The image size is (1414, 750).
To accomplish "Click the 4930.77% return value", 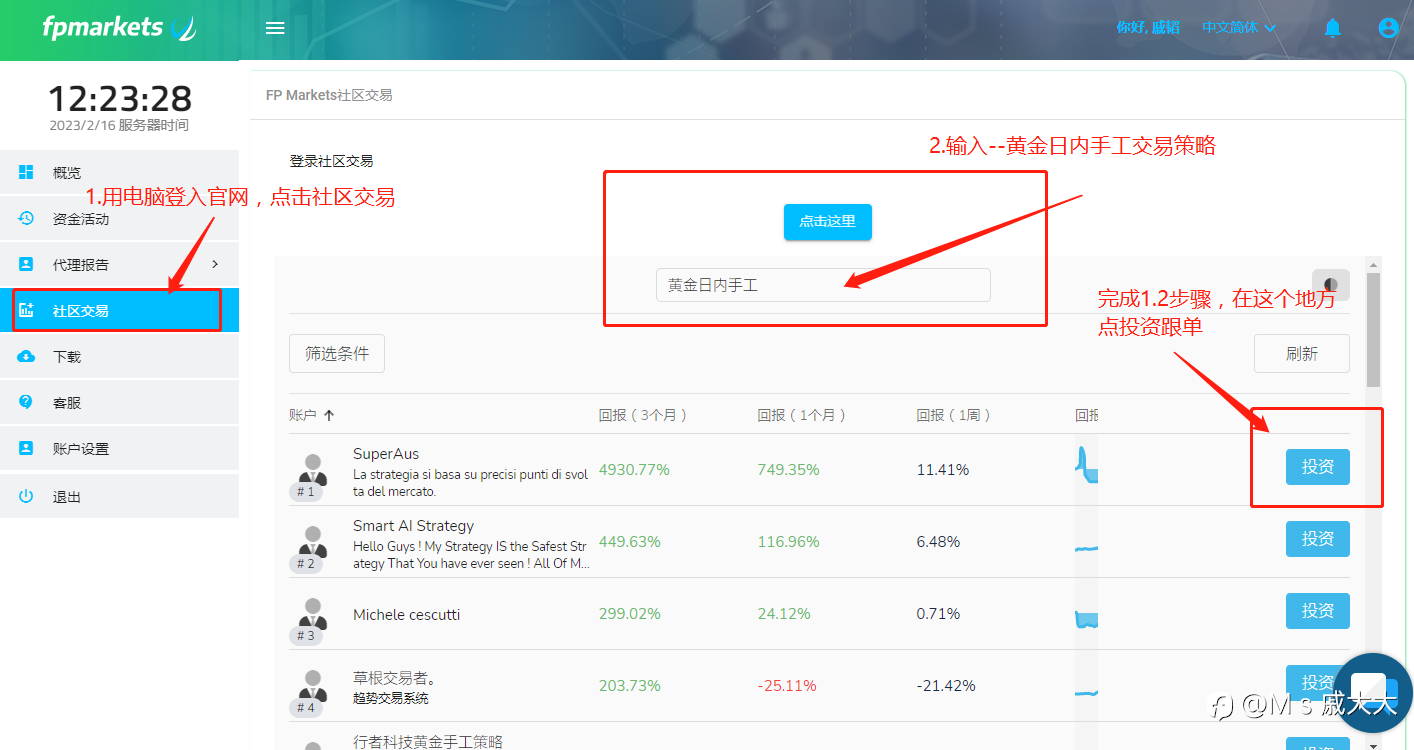I will (x=634, y=470).
